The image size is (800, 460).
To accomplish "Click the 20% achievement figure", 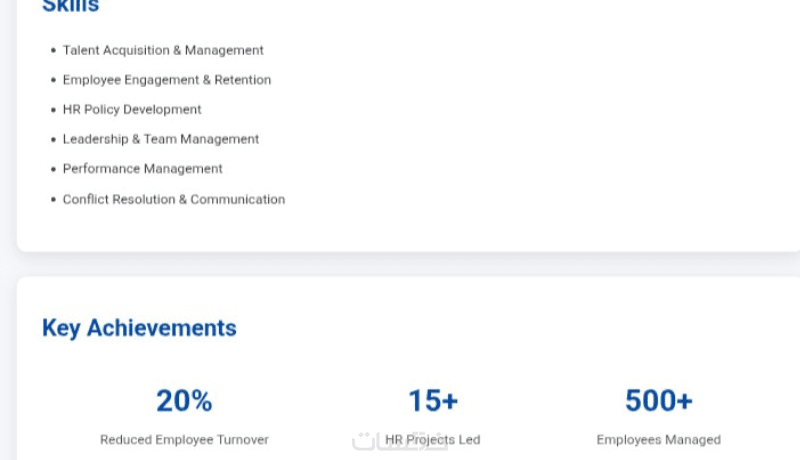I will tap(184, 401).
